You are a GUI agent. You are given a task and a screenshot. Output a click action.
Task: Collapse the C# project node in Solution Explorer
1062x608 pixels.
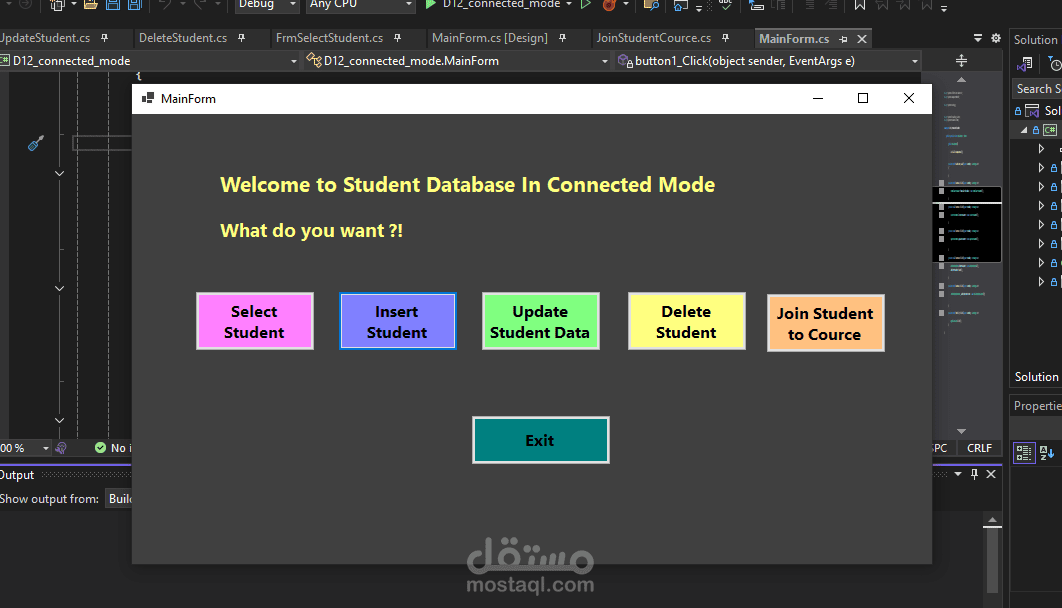tap(1024, 130)
